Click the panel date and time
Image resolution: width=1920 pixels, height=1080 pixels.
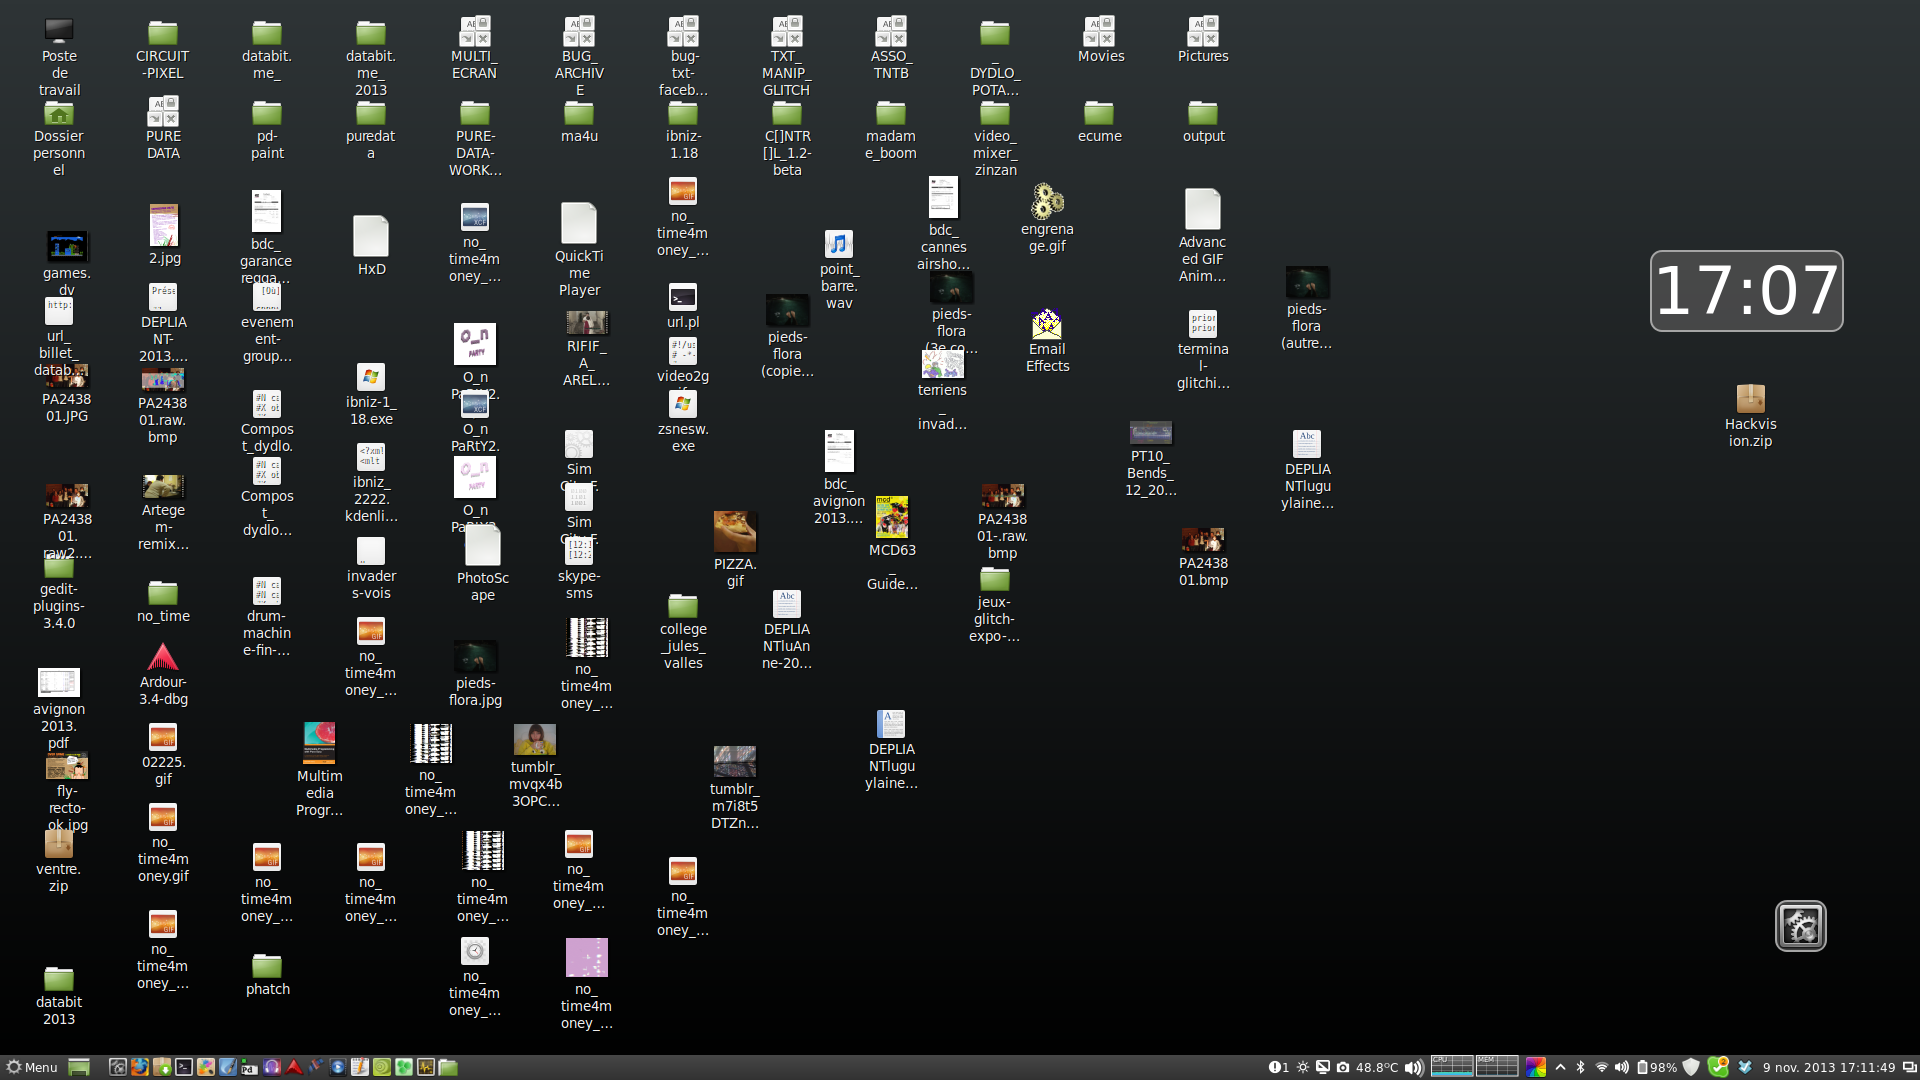pos(1828,1067)
